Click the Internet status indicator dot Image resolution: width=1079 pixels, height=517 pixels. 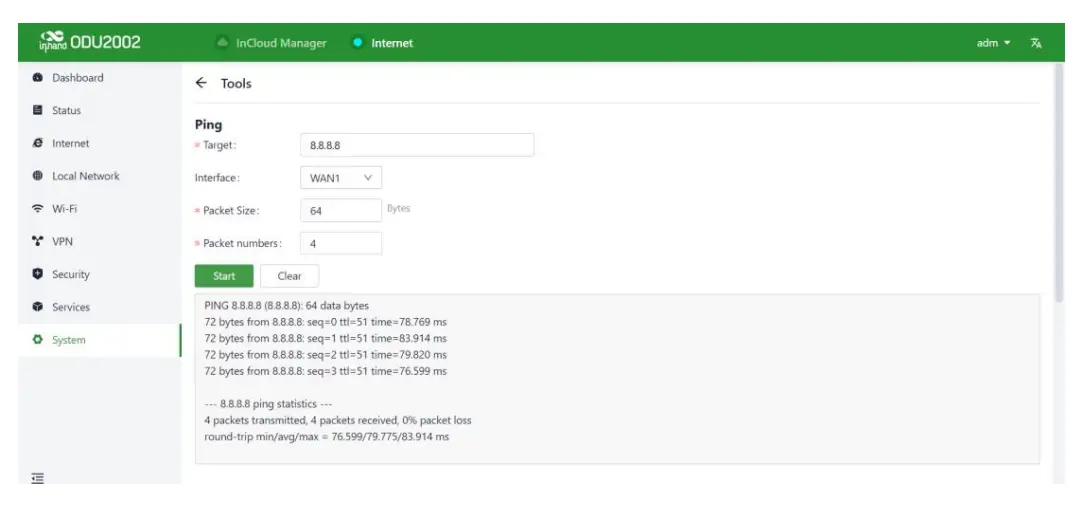click(357, 43)
